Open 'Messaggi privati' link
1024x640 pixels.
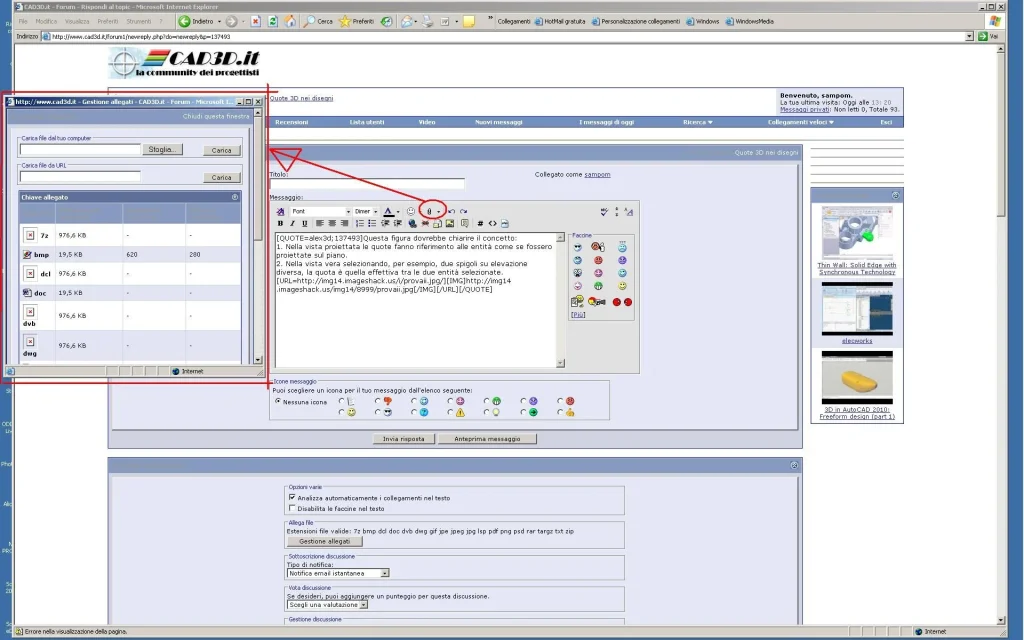click(805, 110)
